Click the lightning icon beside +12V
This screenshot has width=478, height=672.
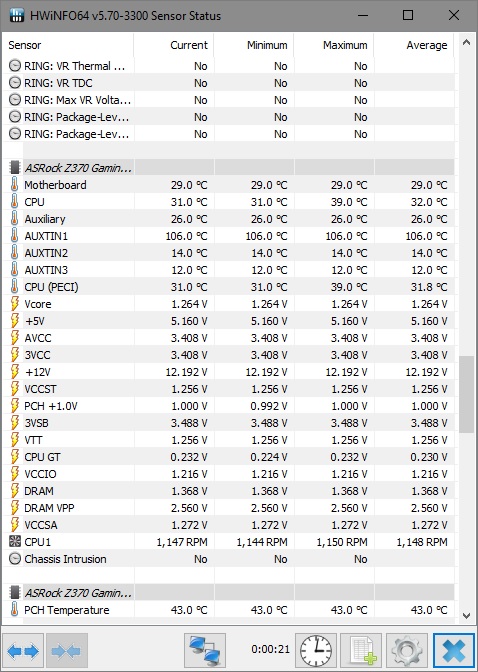pyautogui.click(x=15, y=372)
